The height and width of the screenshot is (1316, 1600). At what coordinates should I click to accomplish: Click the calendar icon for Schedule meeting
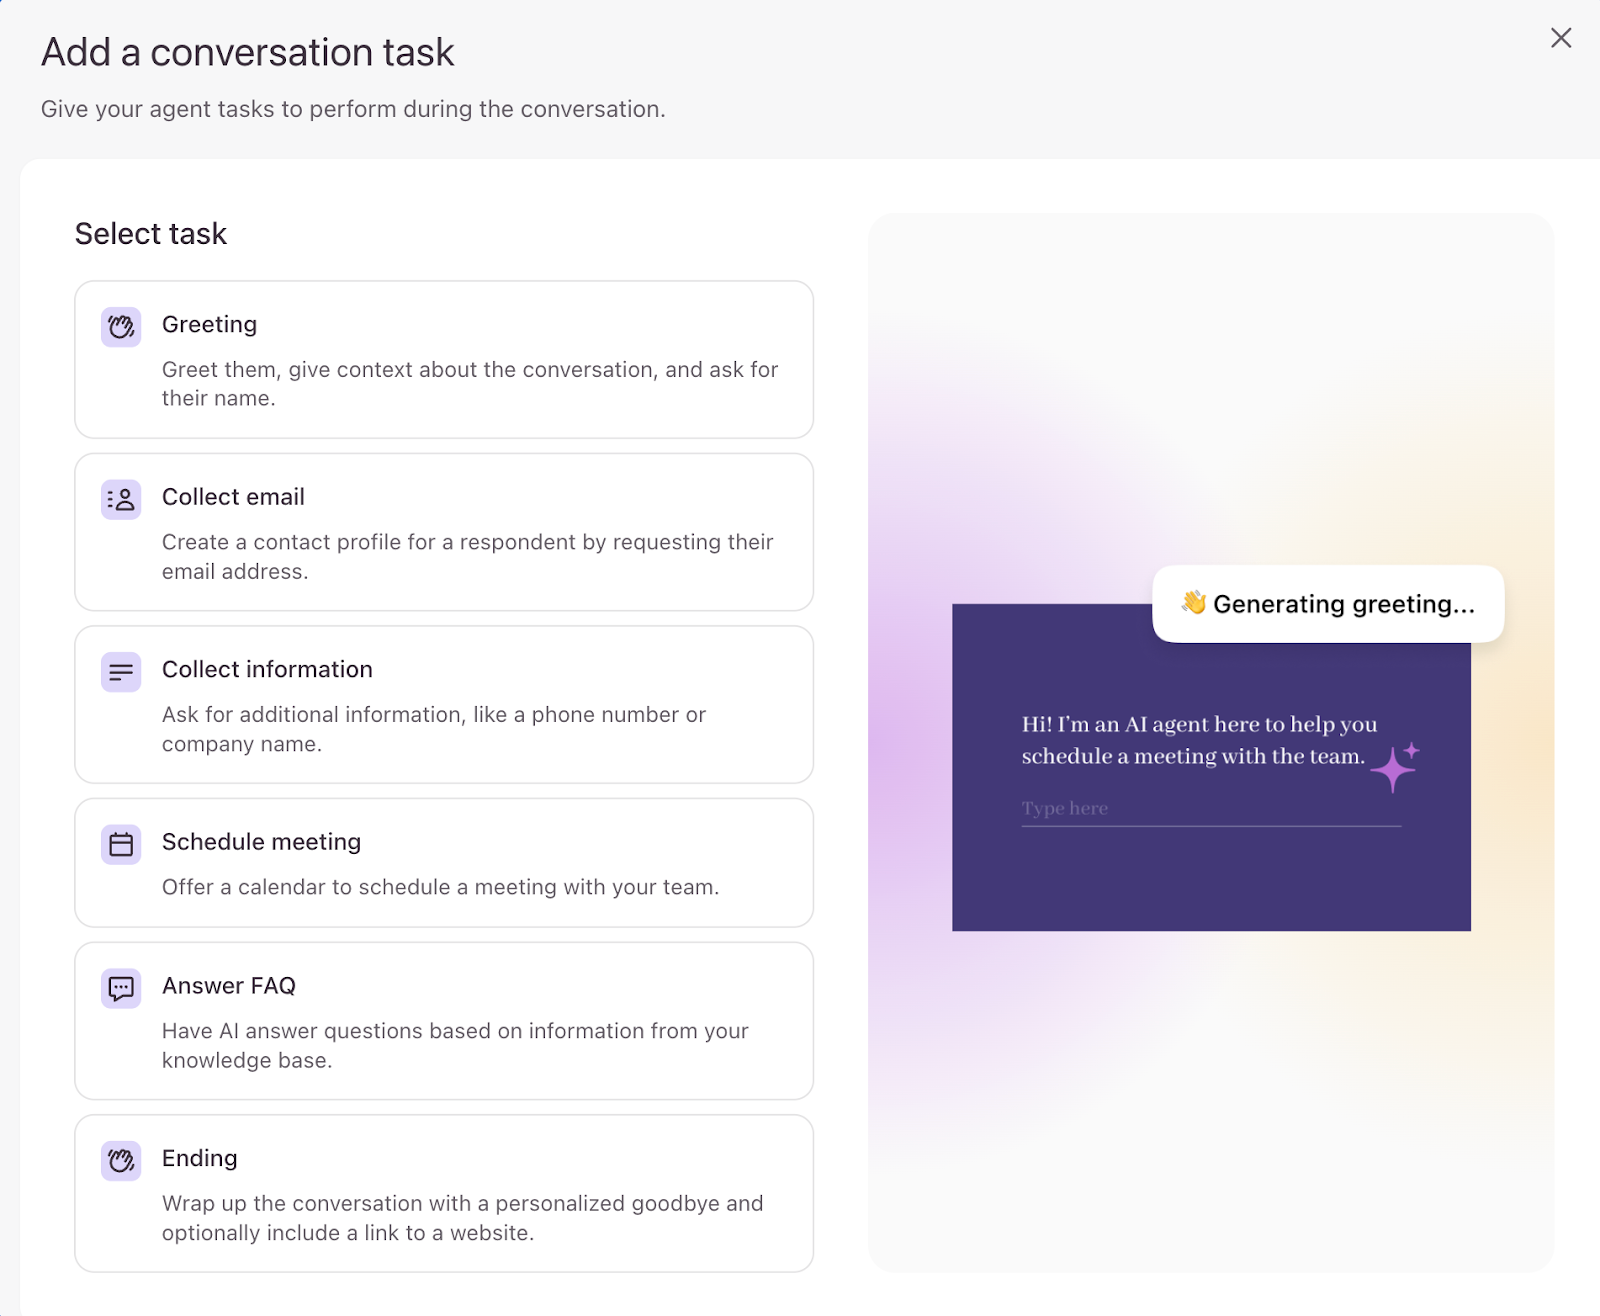point(121,845)
